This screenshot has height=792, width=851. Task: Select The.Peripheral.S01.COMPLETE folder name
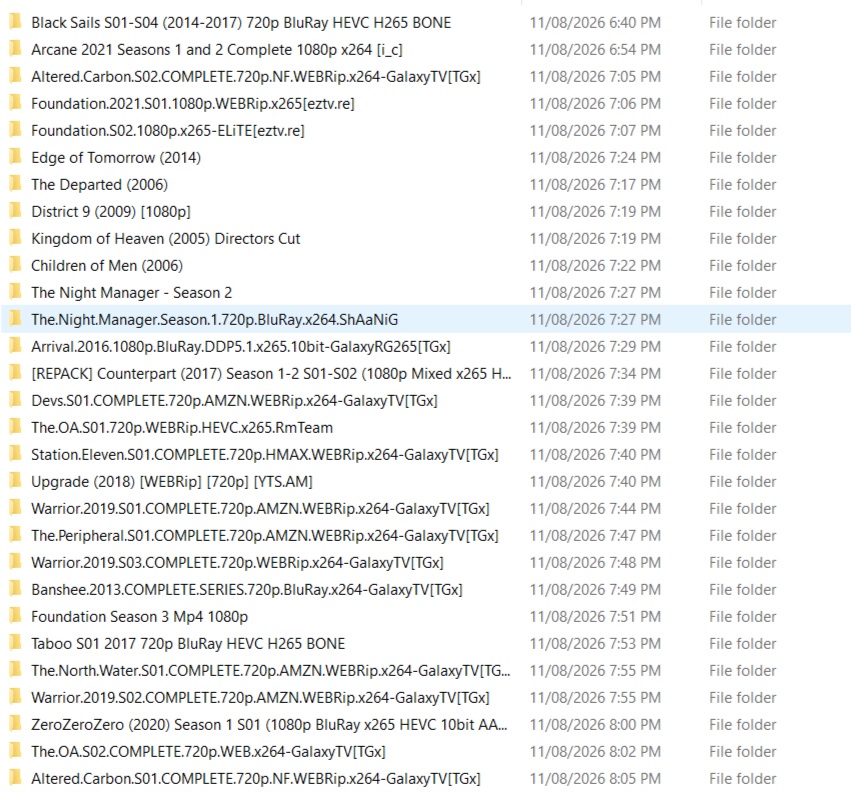tap(265, 536)
